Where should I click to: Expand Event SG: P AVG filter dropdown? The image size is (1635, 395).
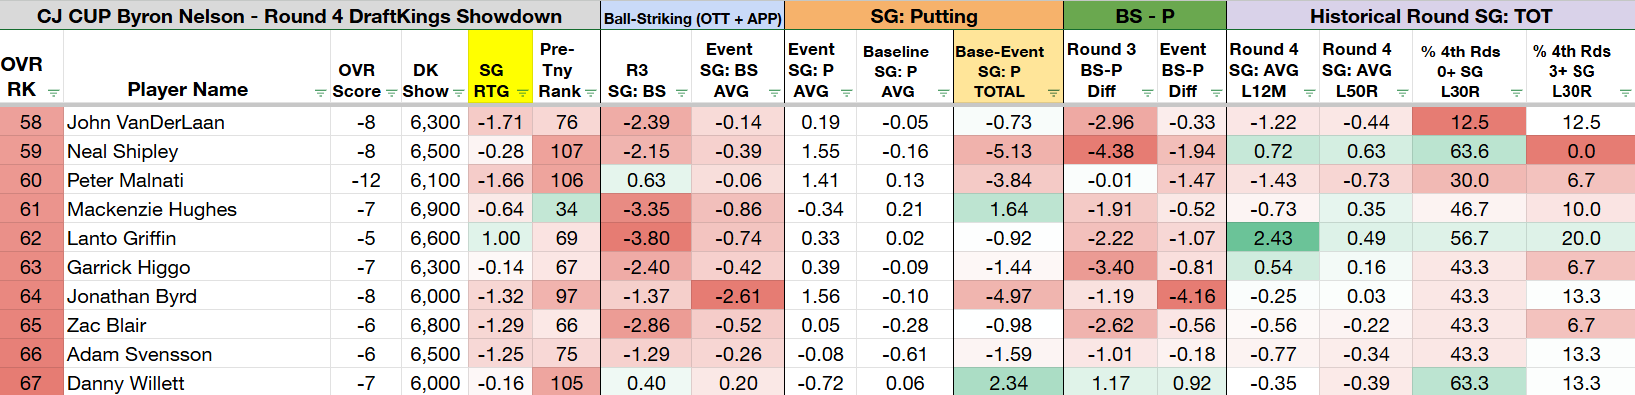[x=847, y=93]
